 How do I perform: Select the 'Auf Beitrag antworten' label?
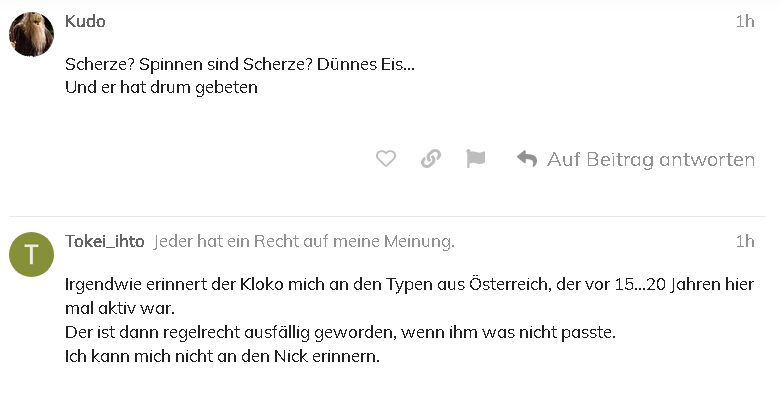point(651,159)
